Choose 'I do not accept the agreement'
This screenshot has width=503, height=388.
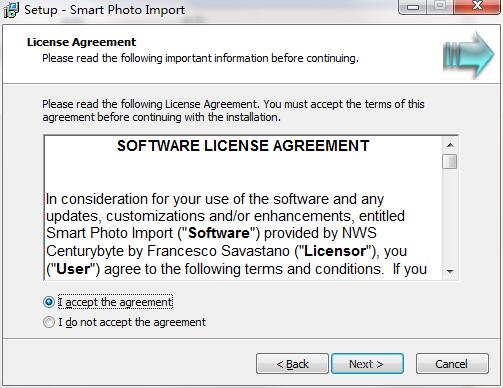[x=49, y=322]
